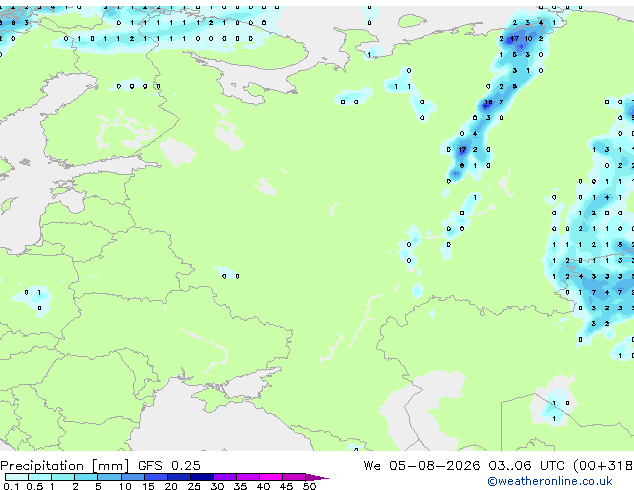Click the '25' legend label

(x=194, y=486)
